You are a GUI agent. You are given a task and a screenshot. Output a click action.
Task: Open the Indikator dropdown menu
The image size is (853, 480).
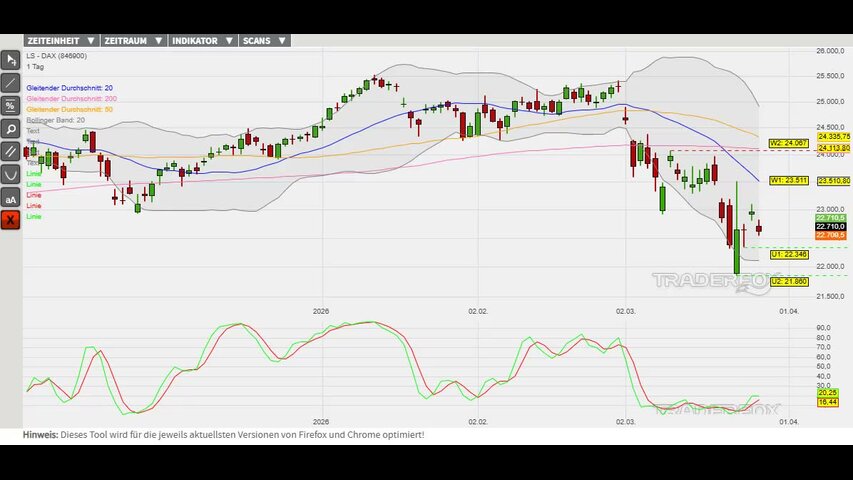202,41
